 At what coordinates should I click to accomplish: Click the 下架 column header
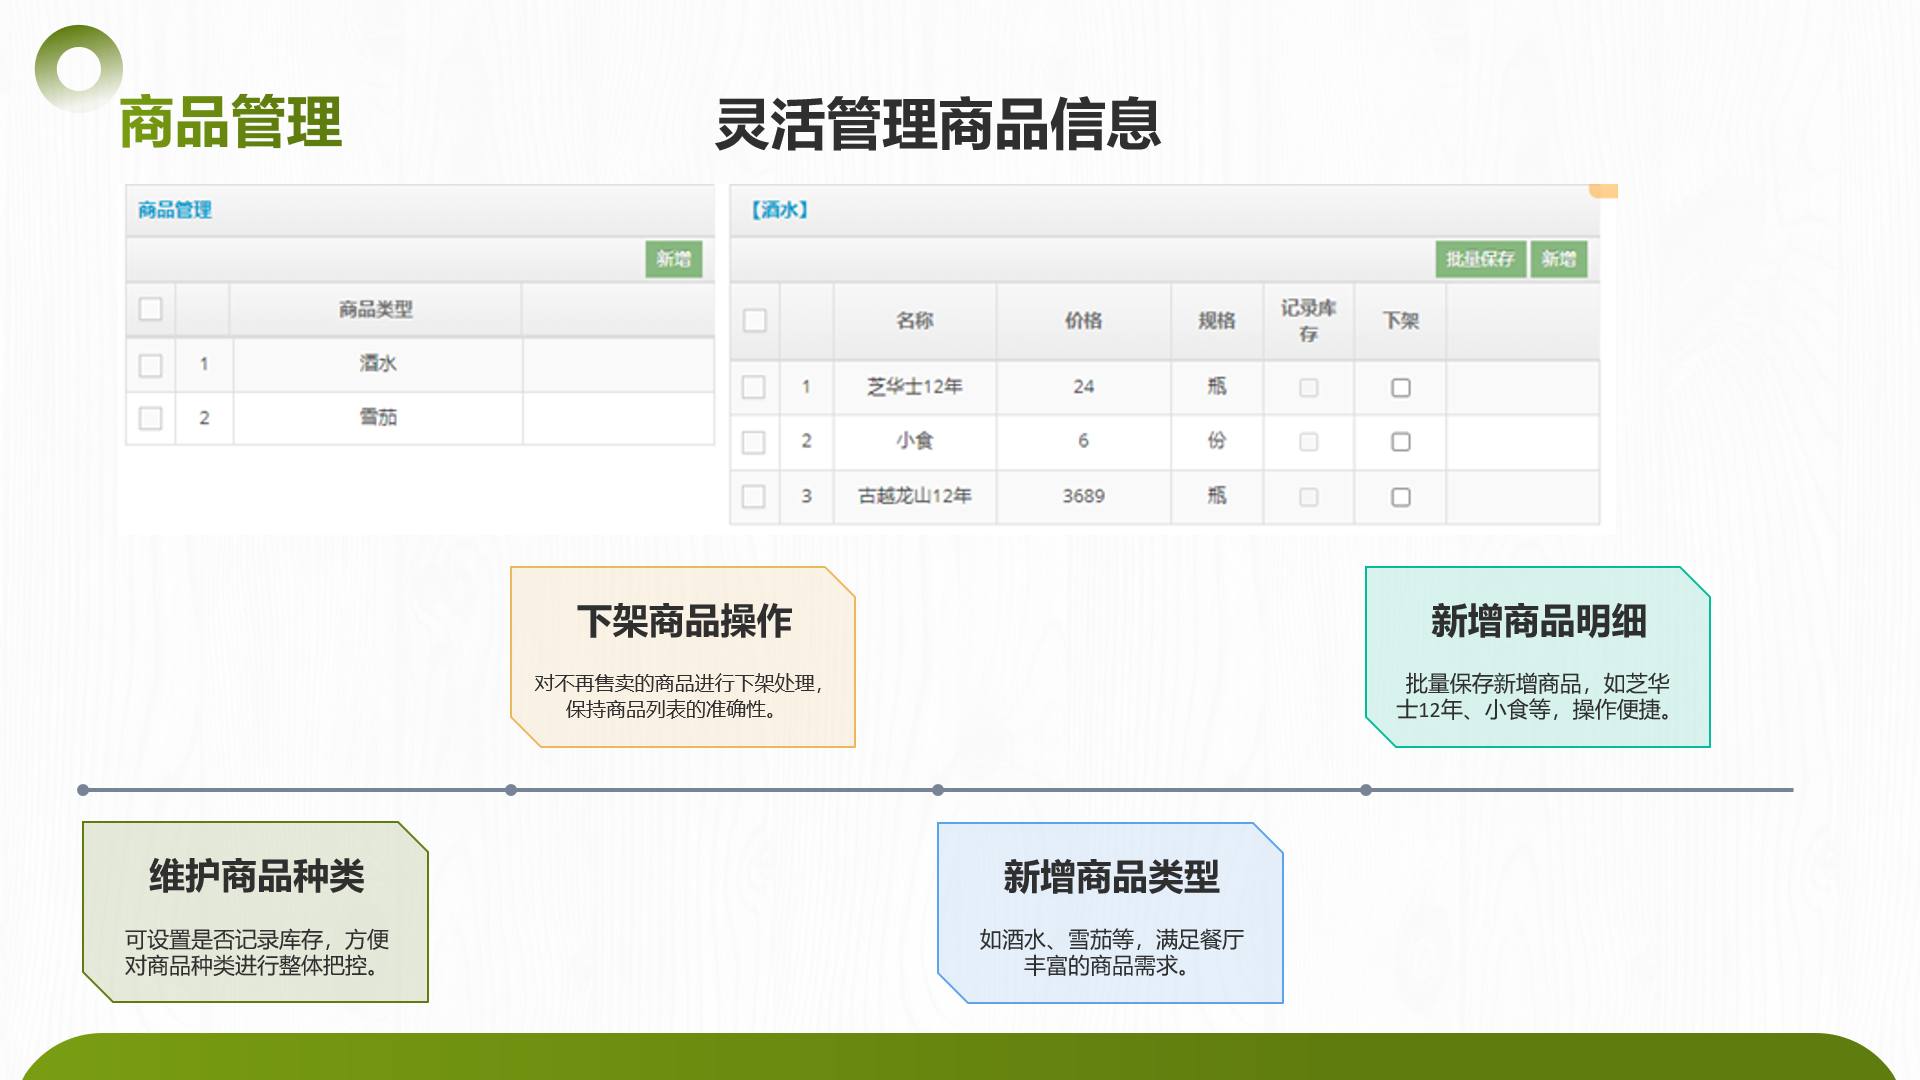click(1401, 320)
